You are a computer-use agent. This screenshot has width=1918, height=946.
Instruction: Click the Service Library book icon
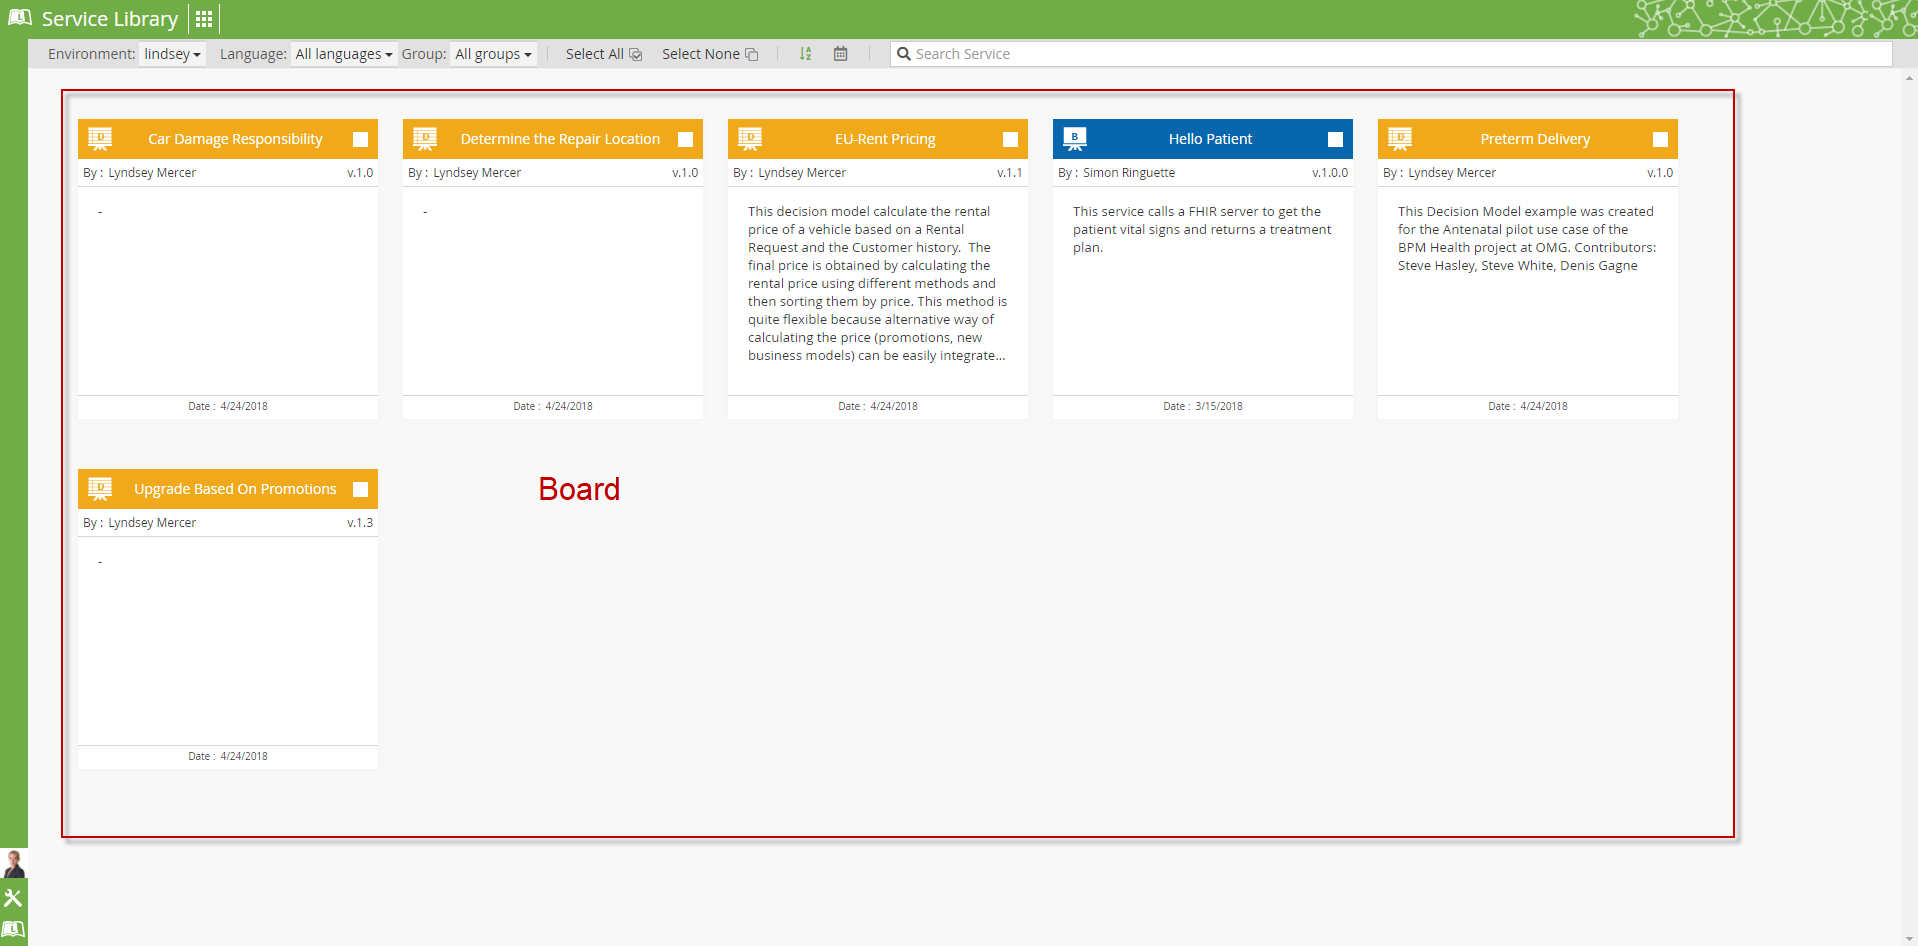point(20,18)
